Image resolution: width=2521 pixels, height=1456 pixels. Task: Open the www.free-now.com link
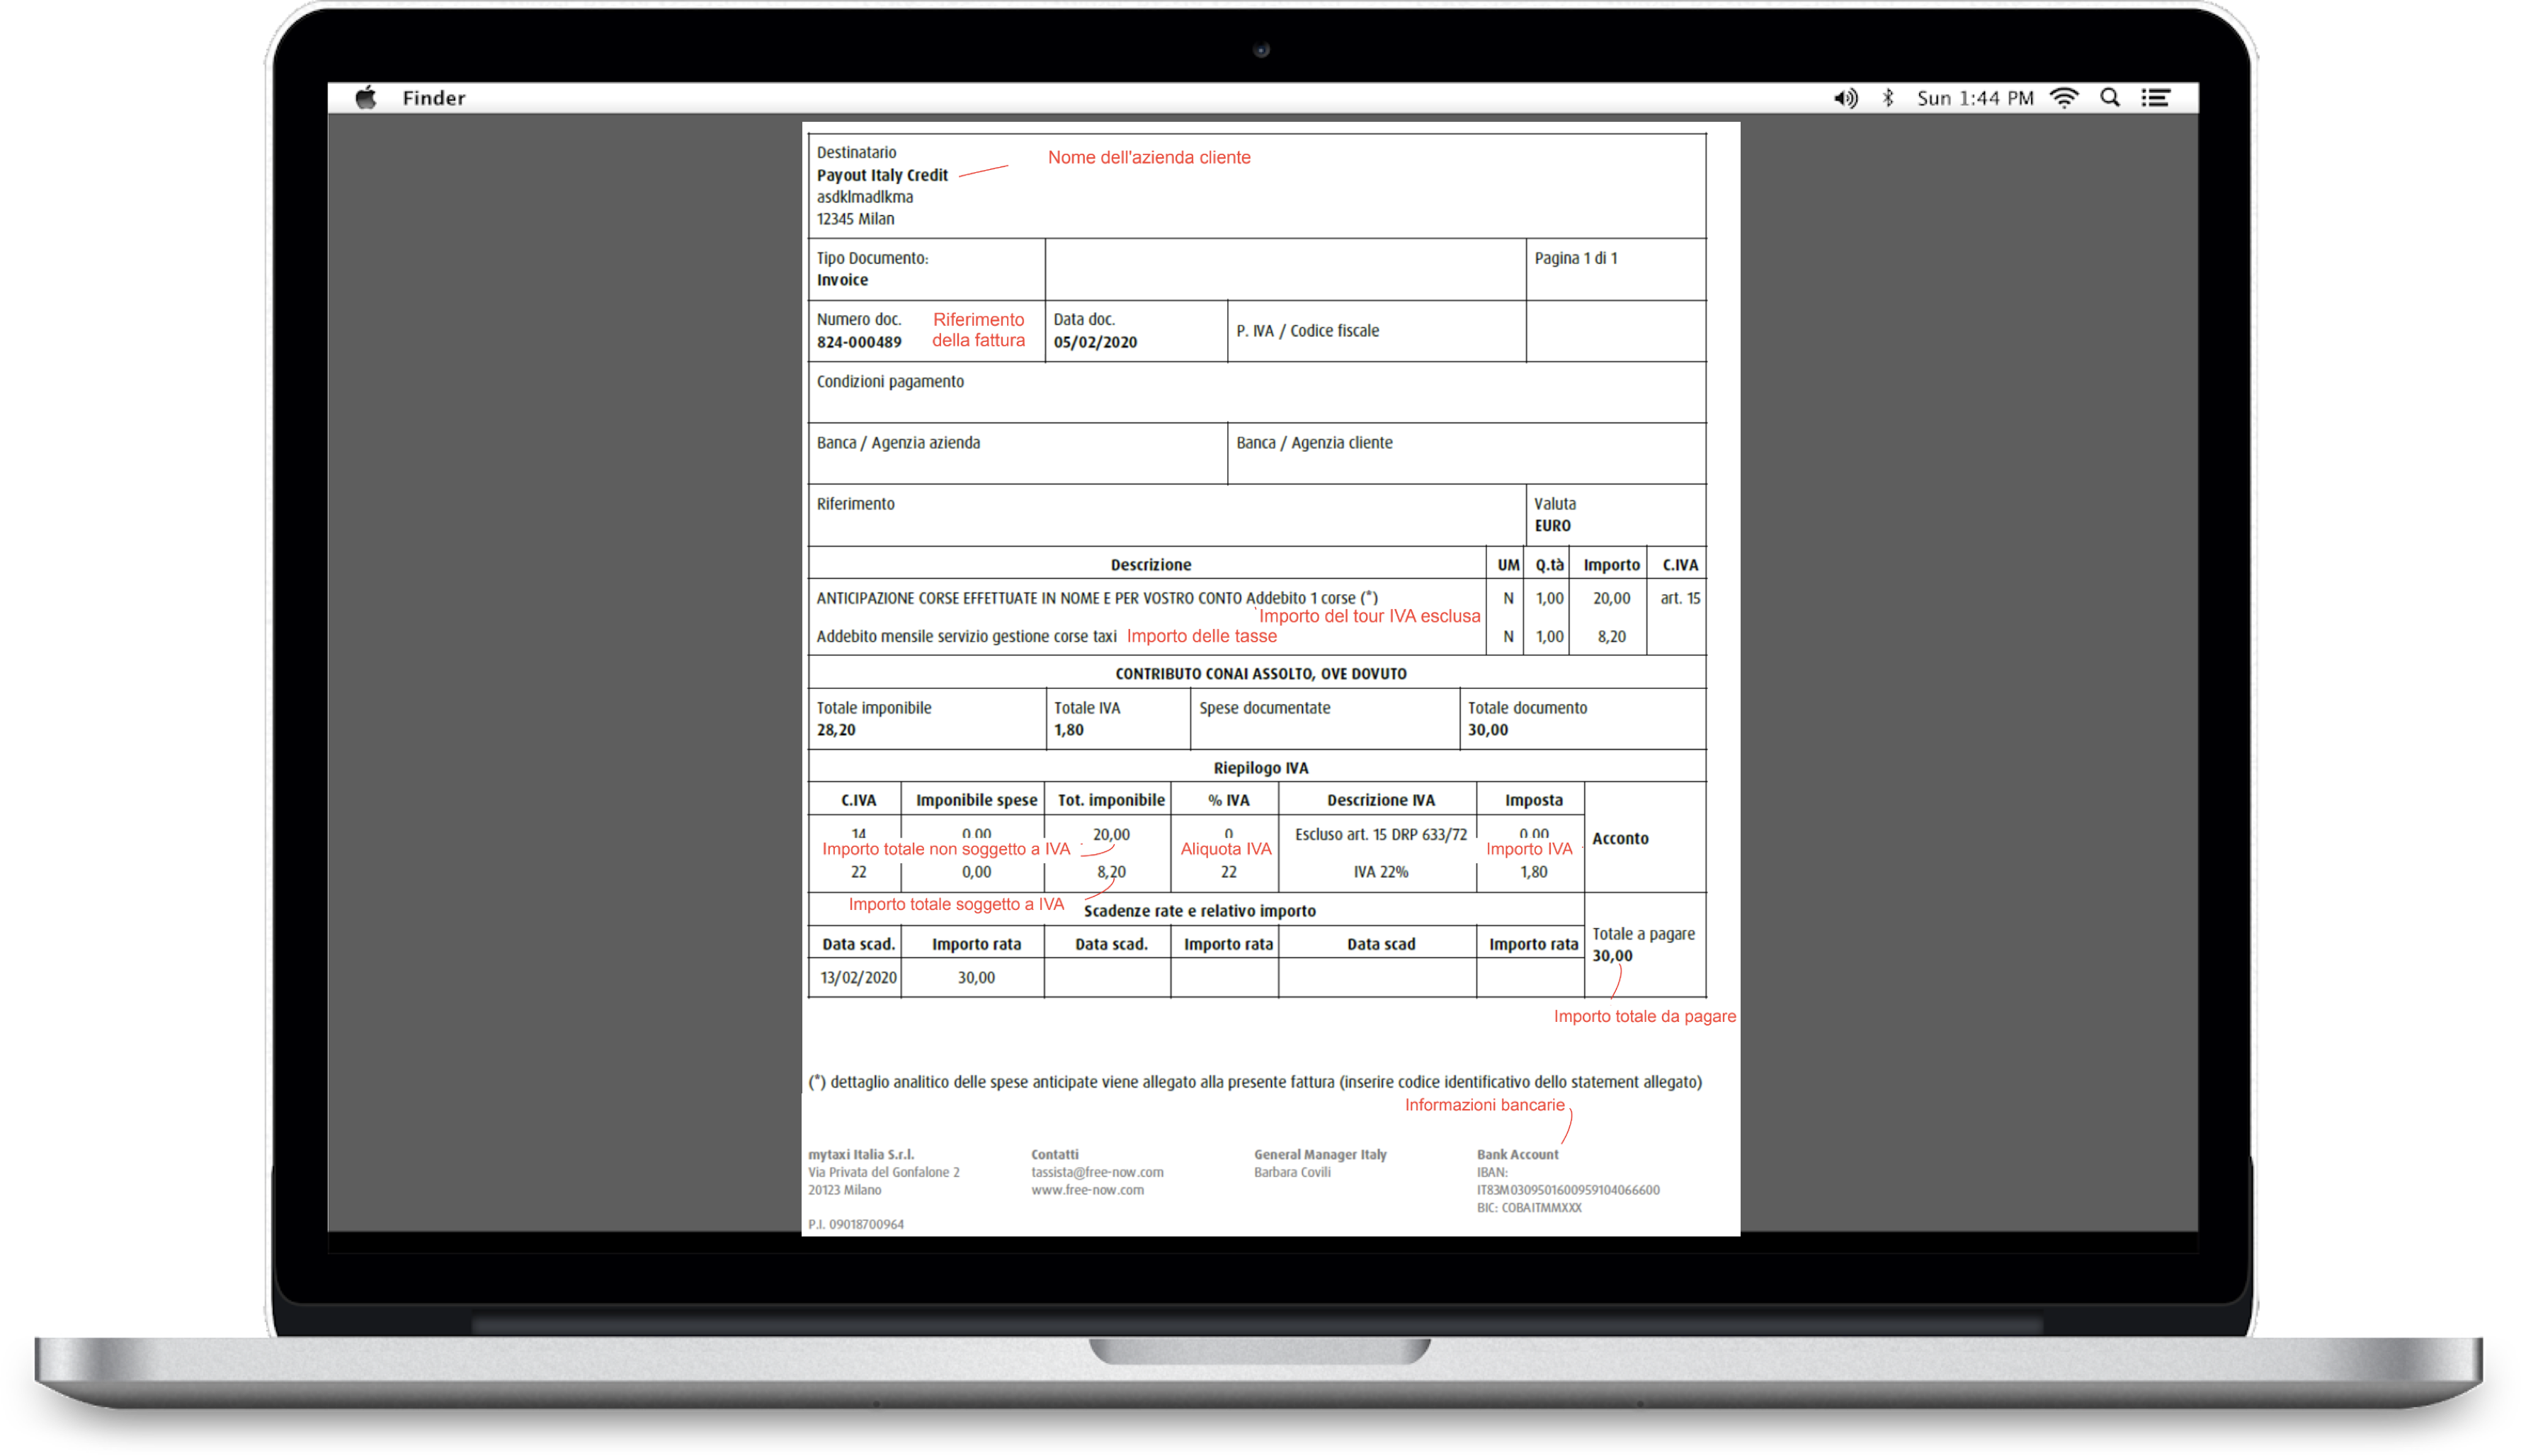(1087, 1191)
